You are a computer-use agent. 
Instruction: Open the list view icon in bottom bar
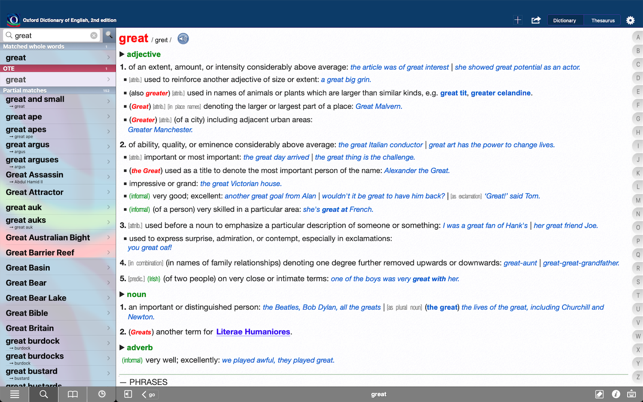coord(14,394)
